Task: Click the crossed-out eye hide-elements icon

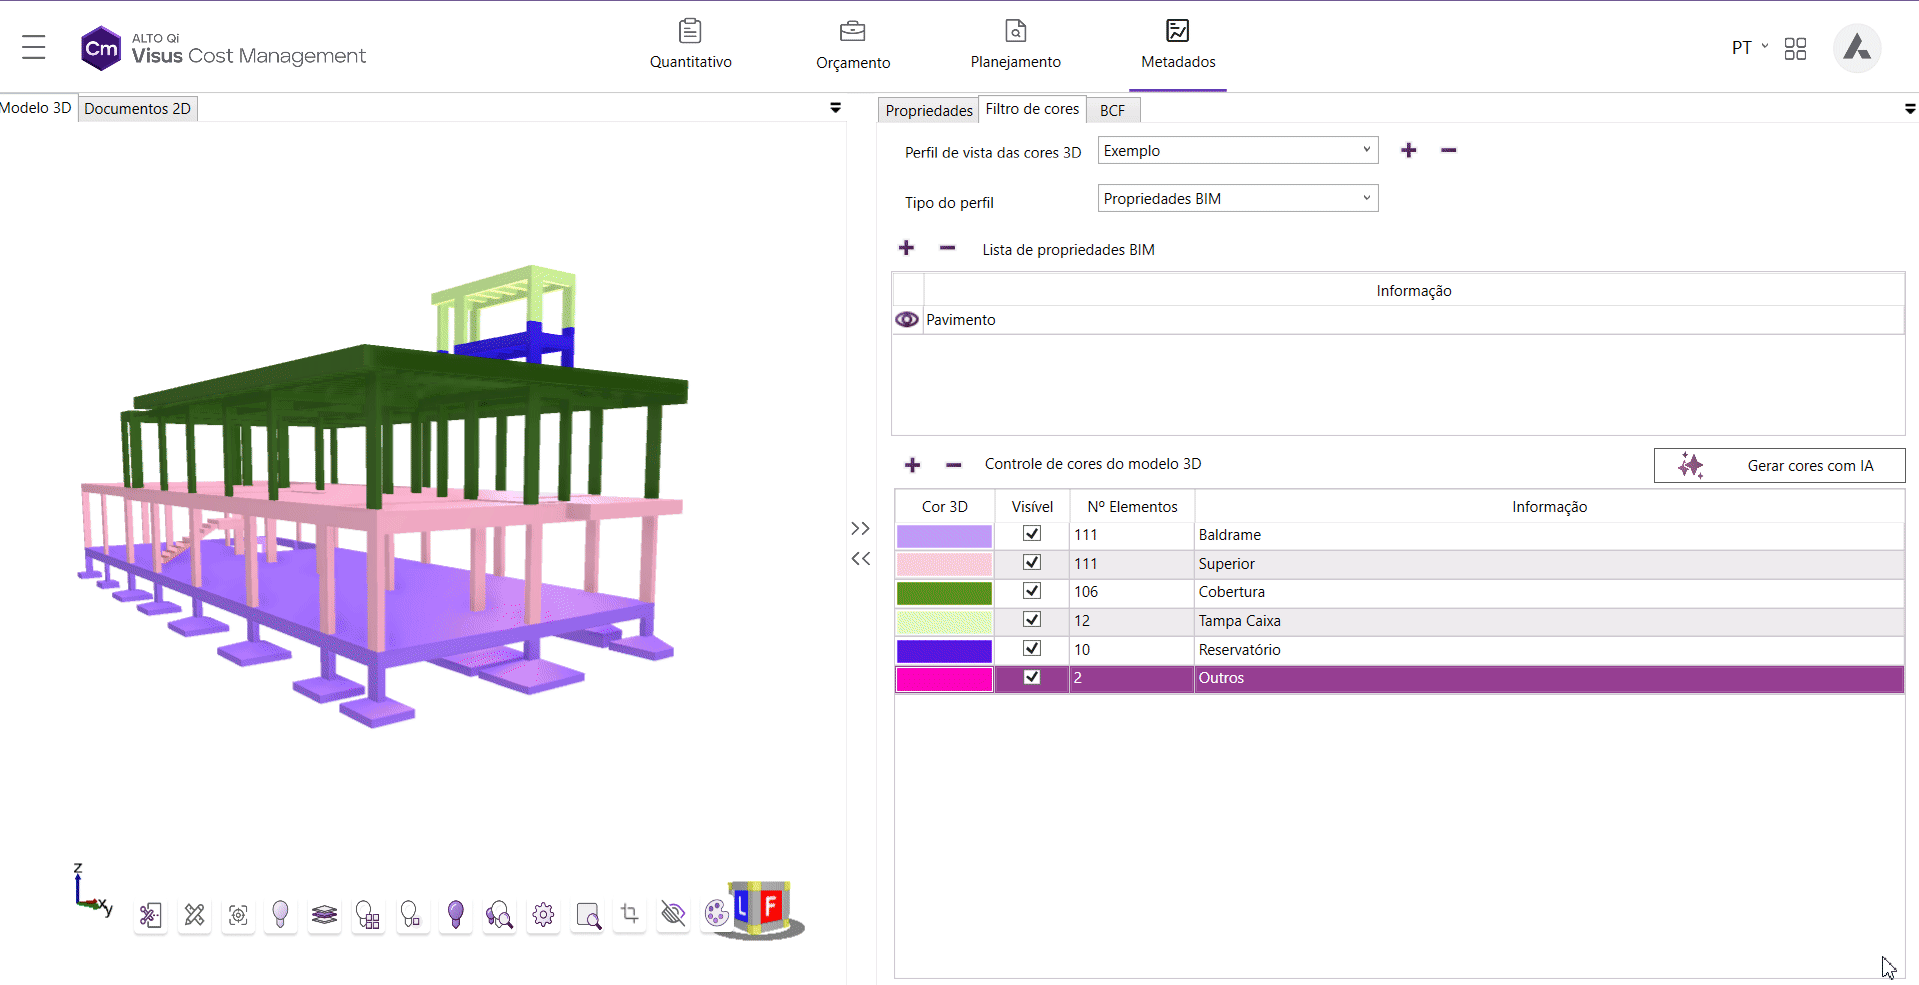Action: (x=673, y=913)
